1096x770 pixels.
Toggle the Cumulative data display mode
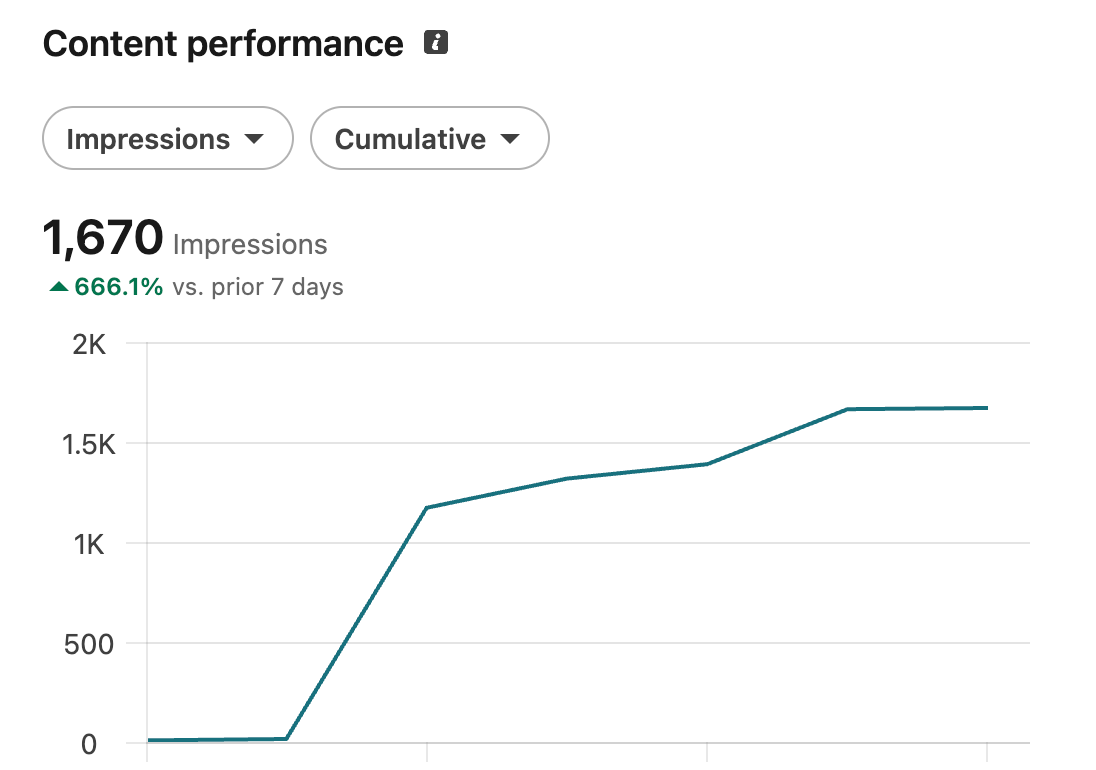(x=429, y=139)
